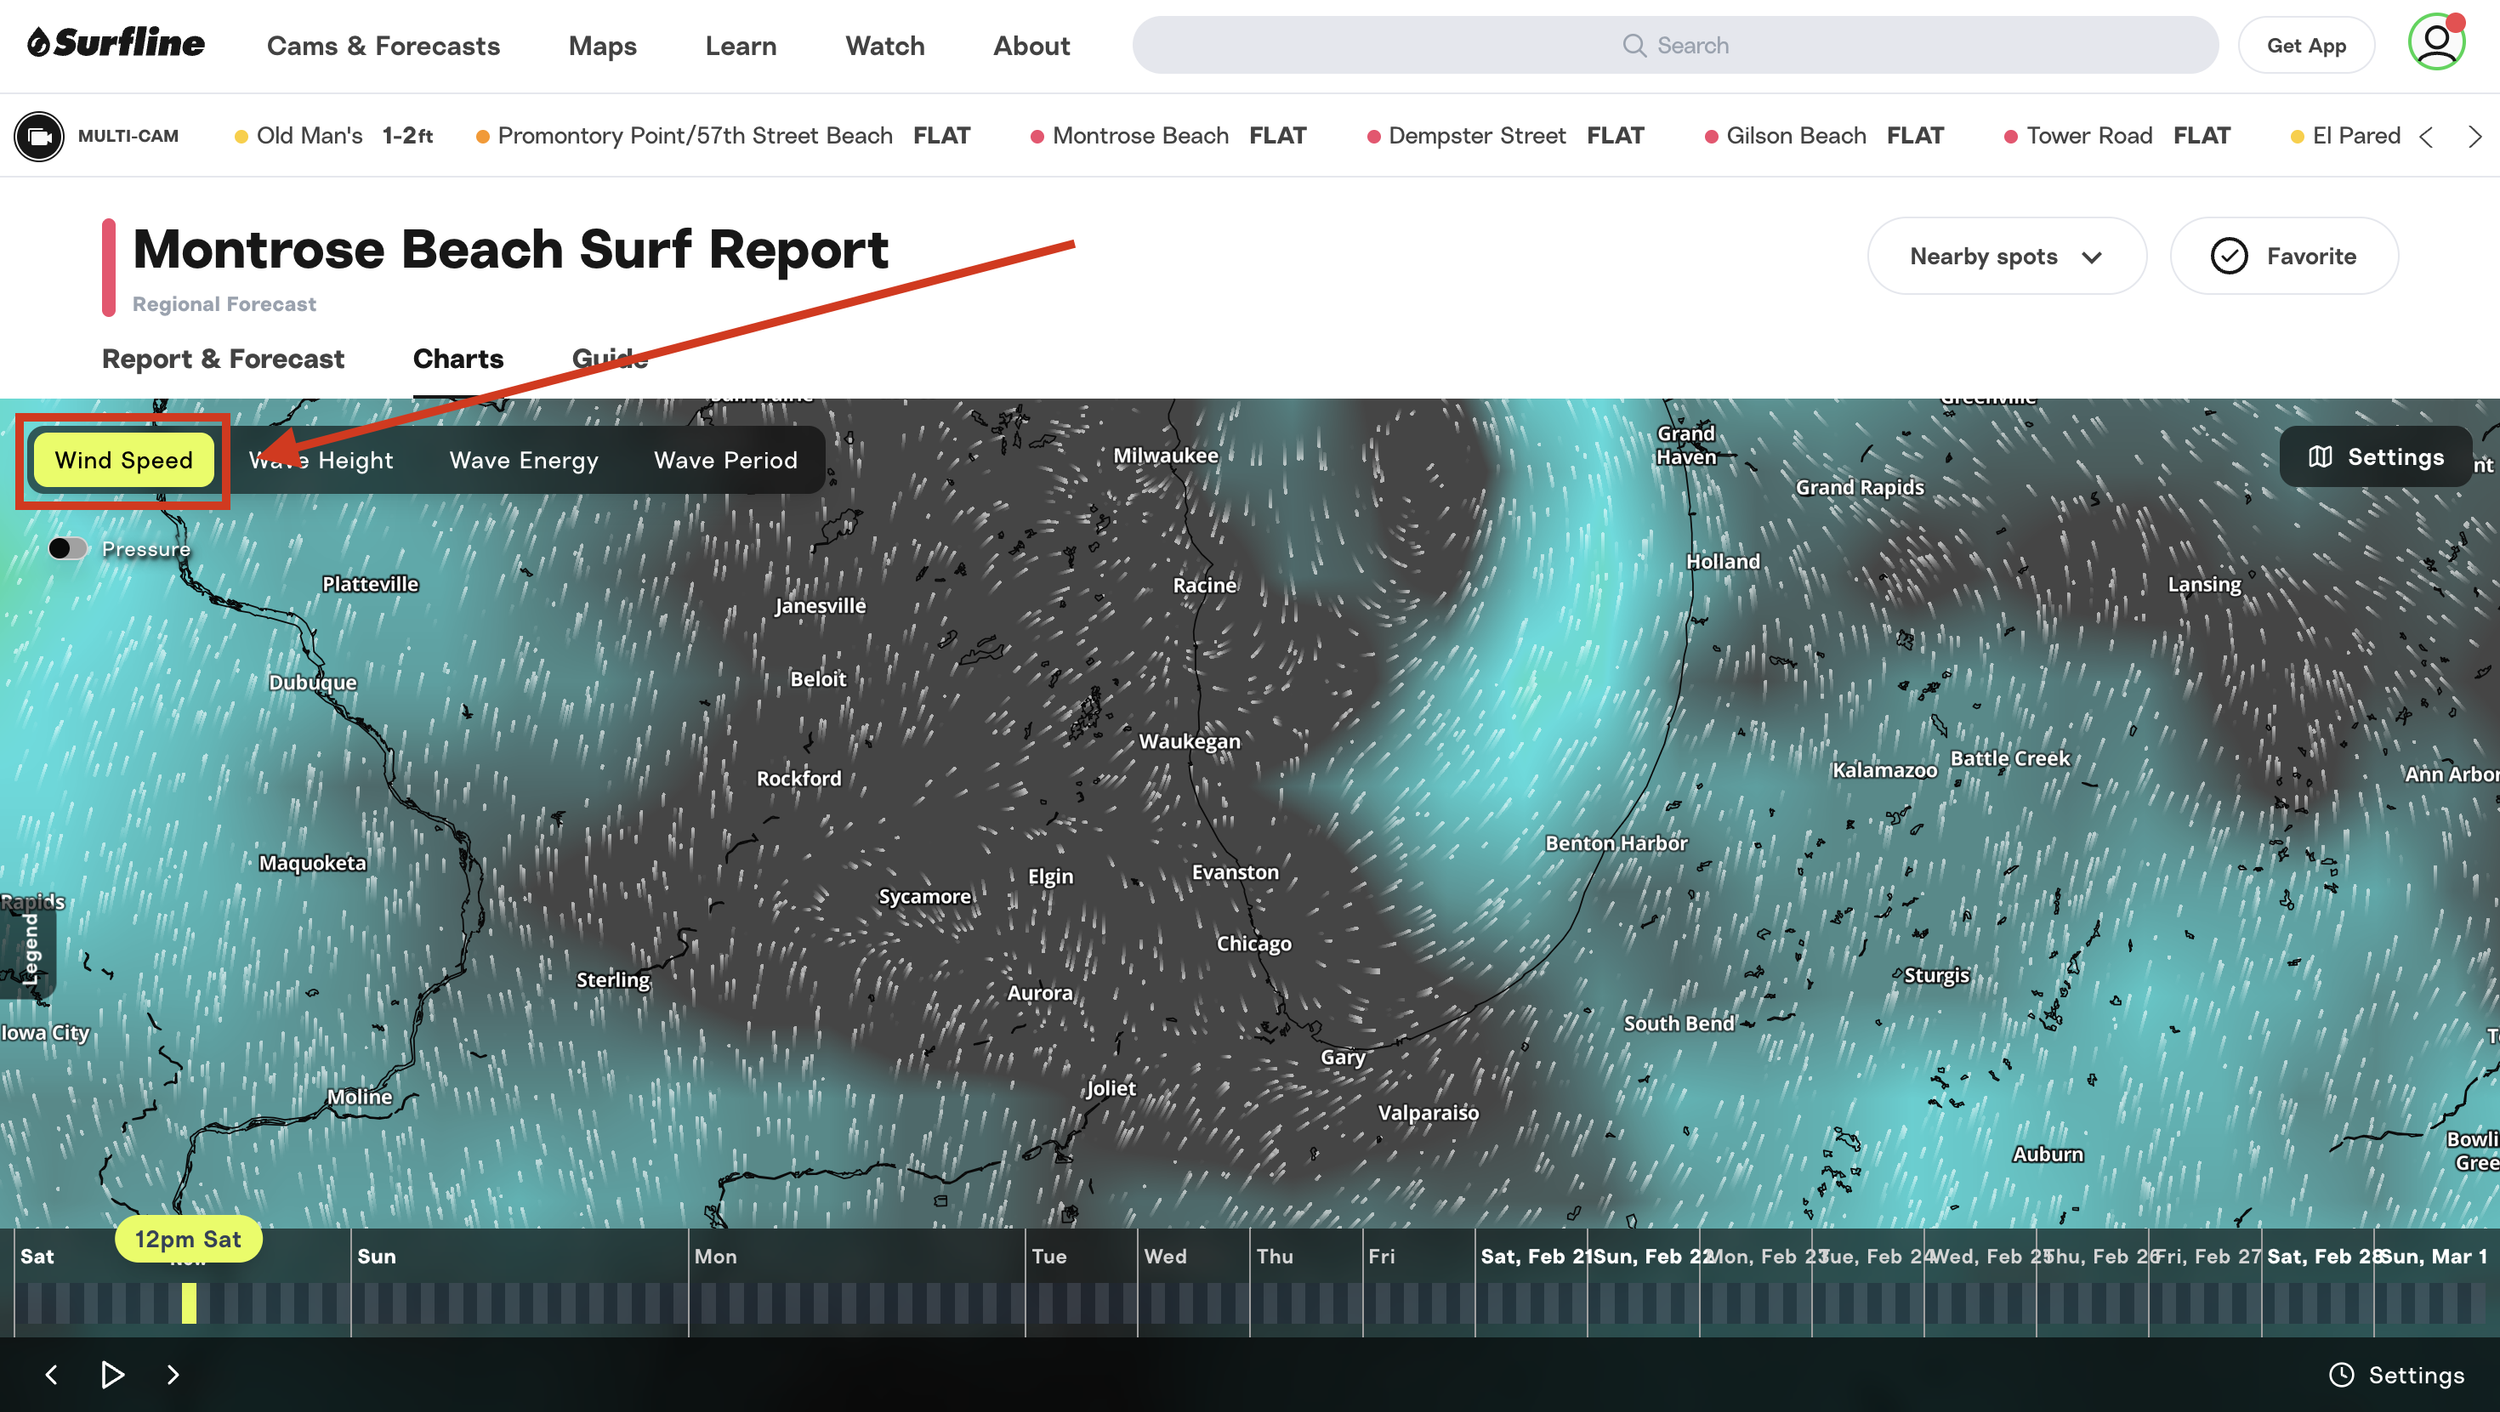The image size is (2500, 1412).
Task: Click the Get App button
Action: click(2305, 46)
